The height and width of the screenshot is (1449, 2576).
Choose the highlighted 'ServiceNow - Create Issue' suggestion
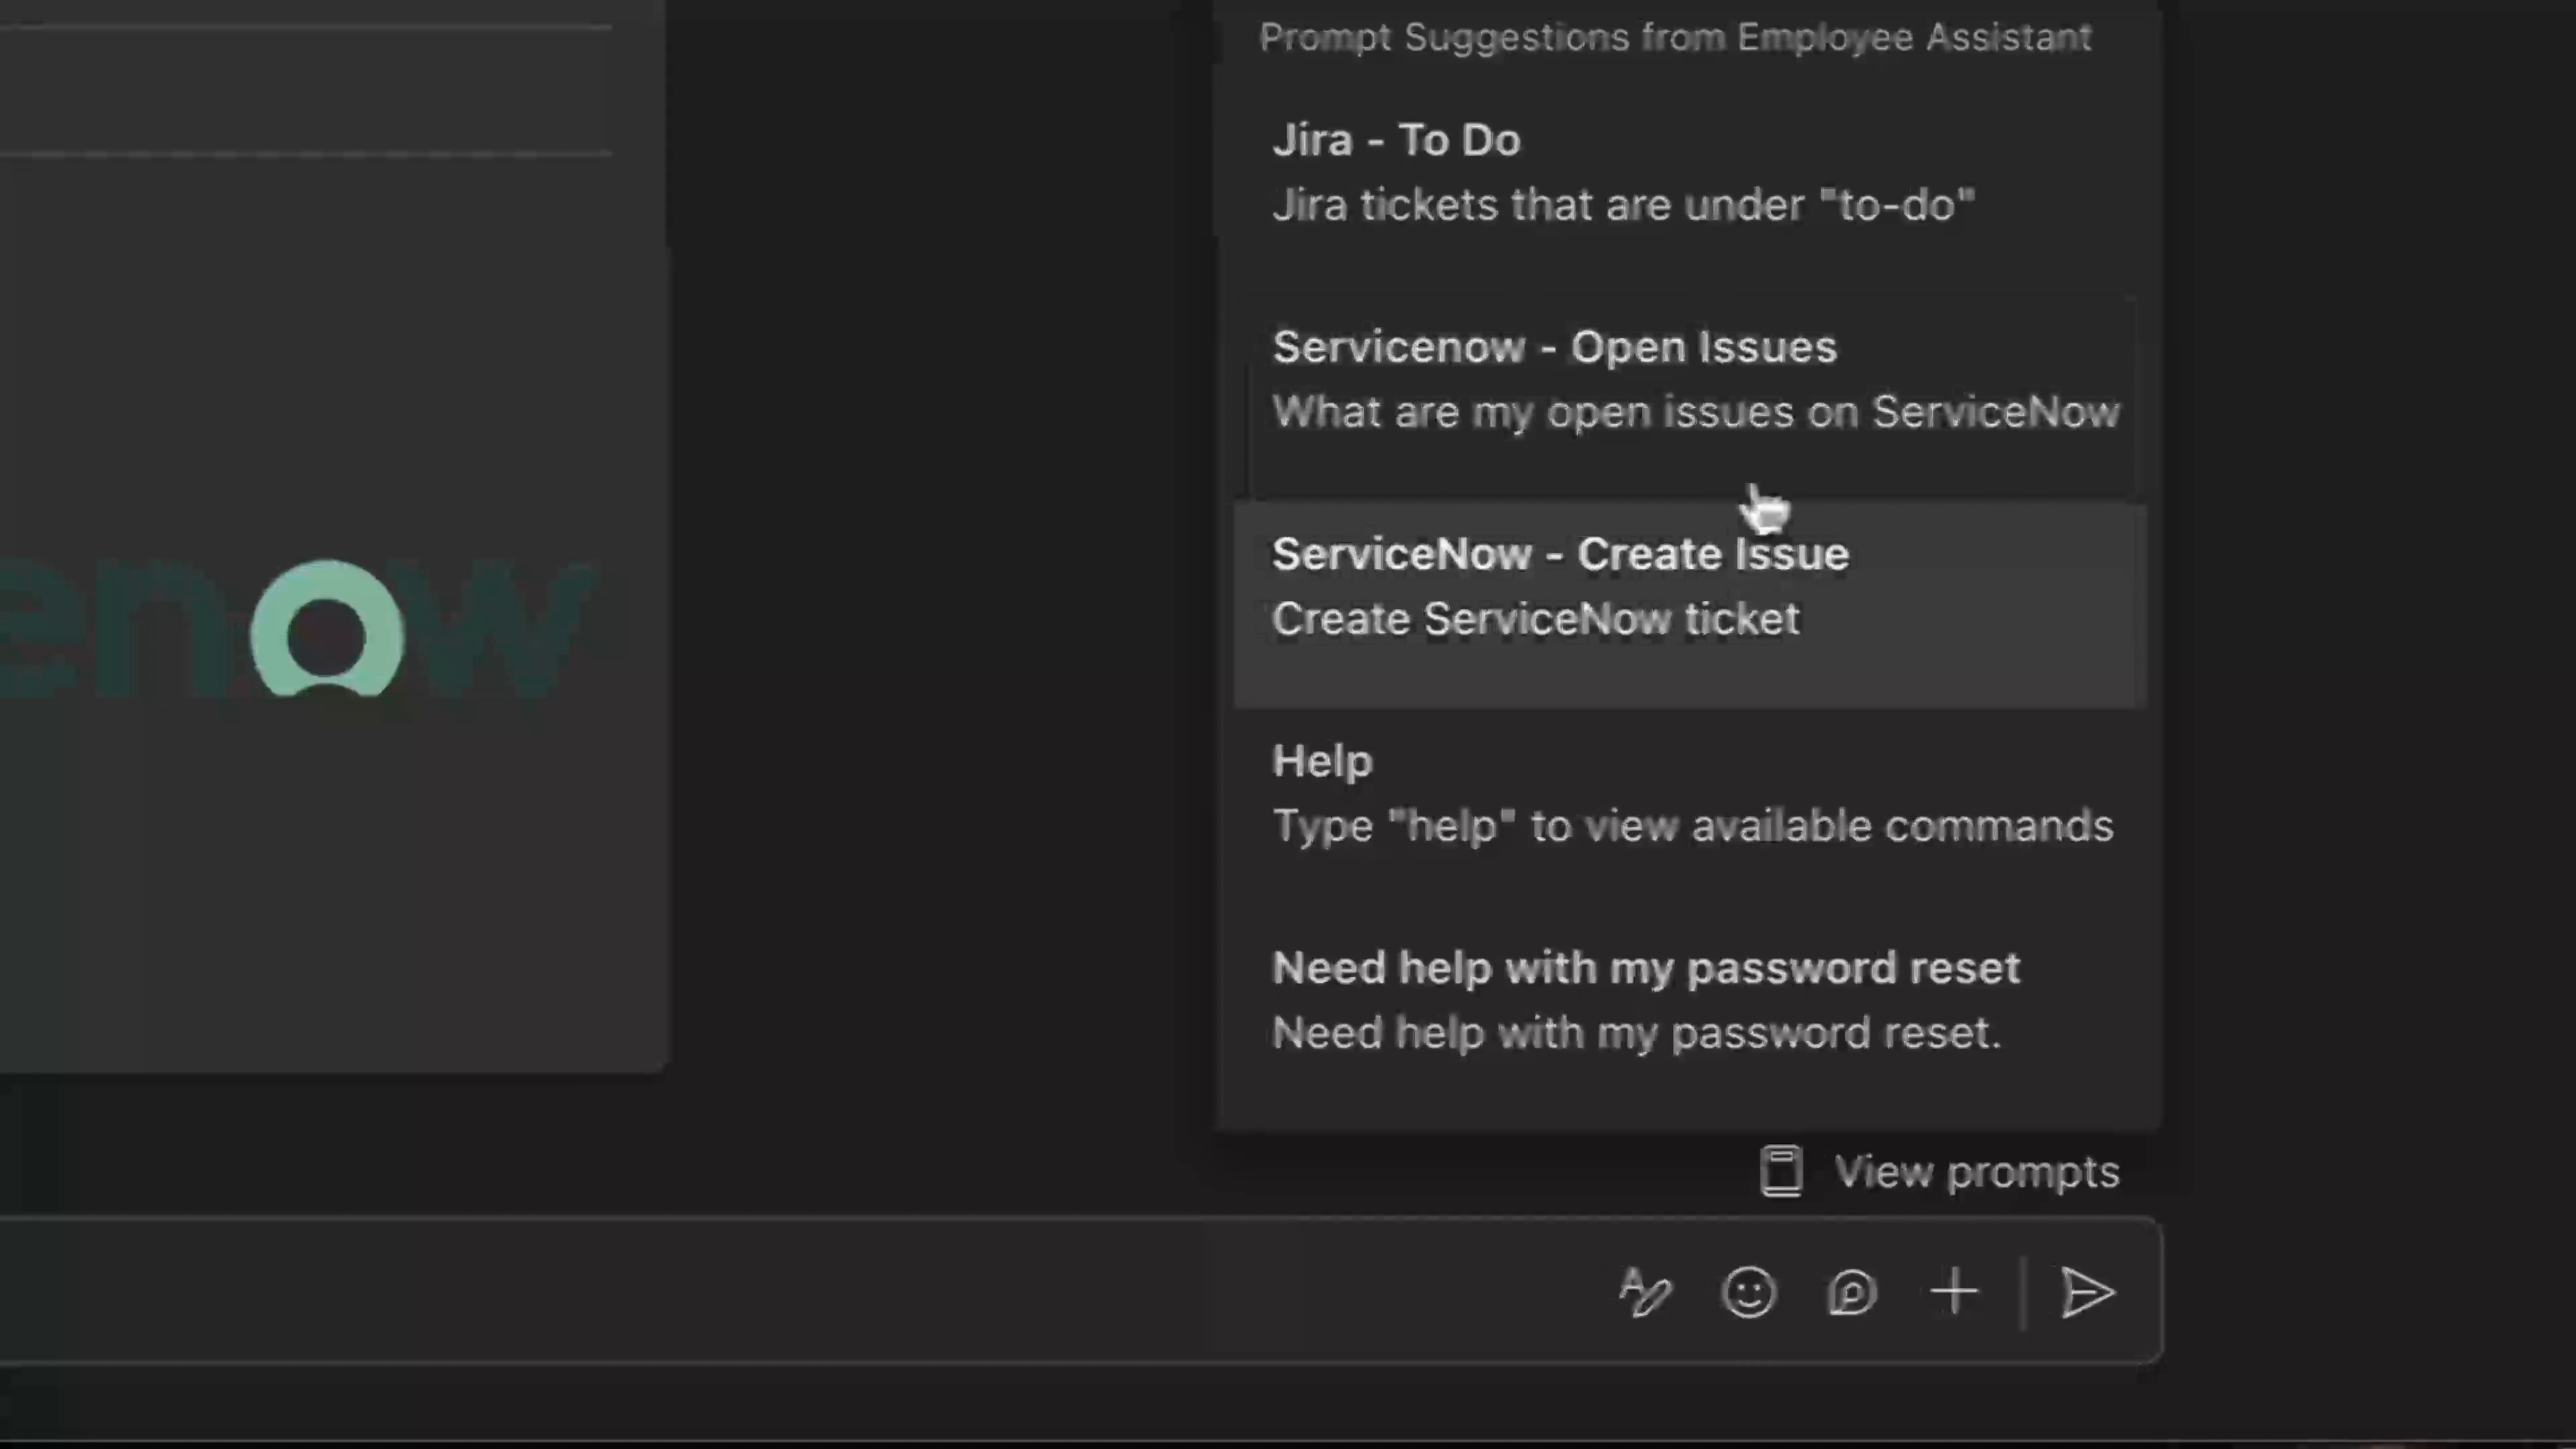point(1560,553)
